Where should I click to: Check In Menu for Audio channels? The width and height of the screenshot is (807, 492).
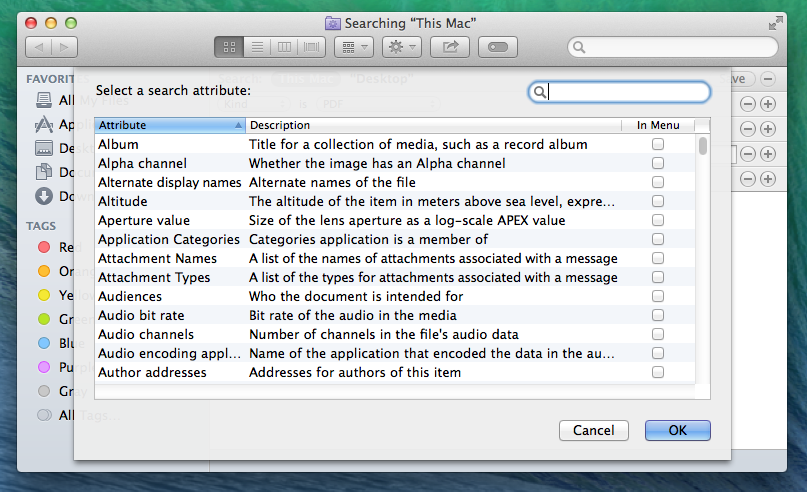point(658,335)
